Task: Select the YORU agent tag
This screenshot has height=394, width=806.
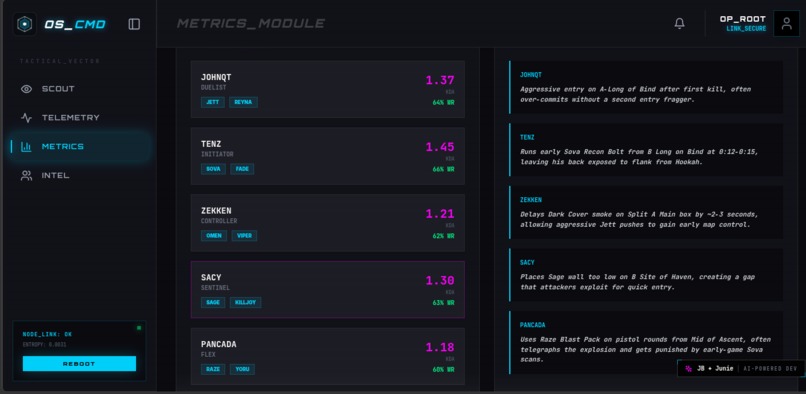Action: click(242, 369)
